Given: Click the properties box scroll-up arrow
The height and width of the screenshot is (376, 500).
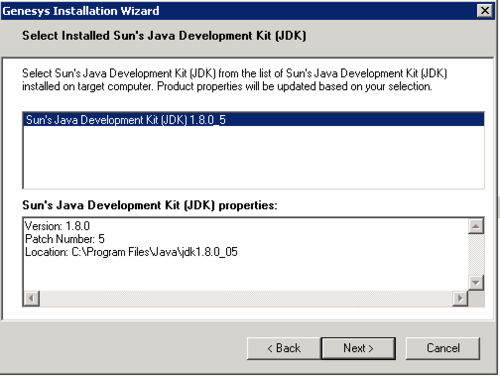Looking at the screenshot, I should pyautogui.click(x=476, y=227).
